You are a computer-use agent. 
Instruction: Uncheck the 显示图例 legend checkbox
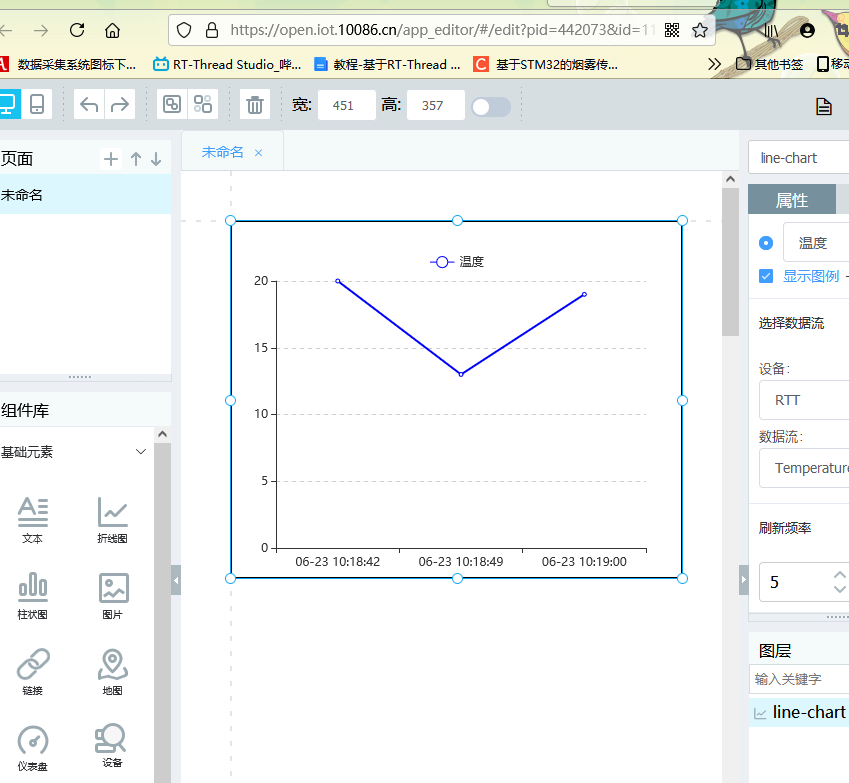[765, 275]
